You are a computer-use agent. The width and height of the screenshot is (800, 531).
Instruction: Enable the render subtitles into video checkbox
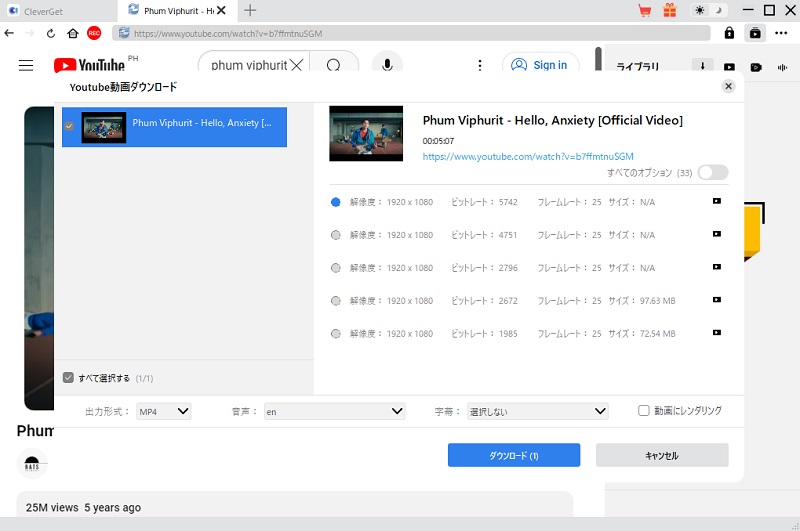coord(644,411)
